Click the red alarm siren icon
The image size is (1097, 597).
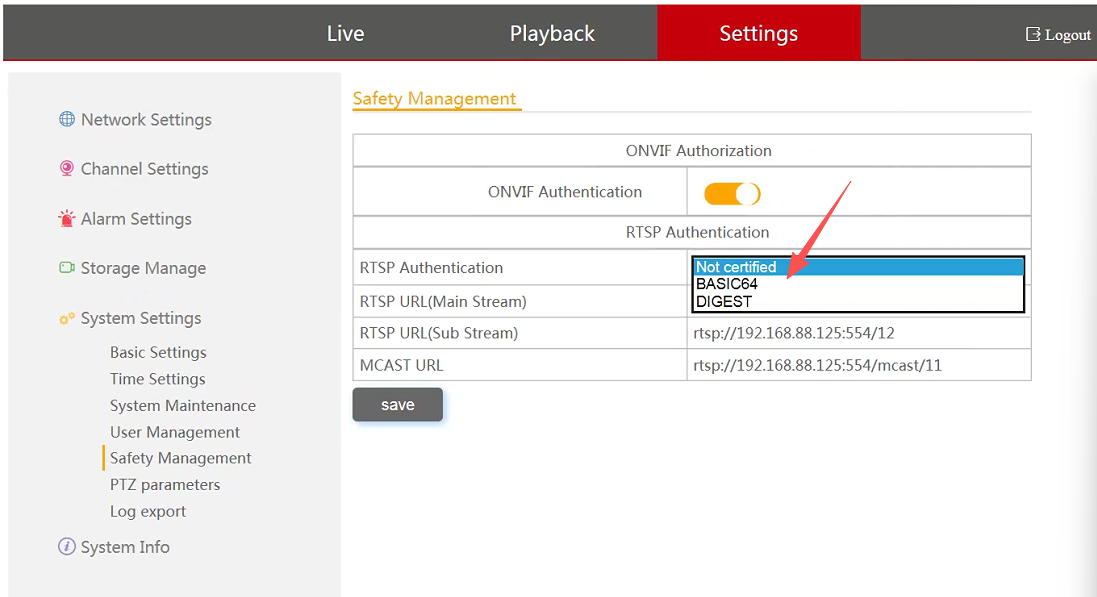67,218
